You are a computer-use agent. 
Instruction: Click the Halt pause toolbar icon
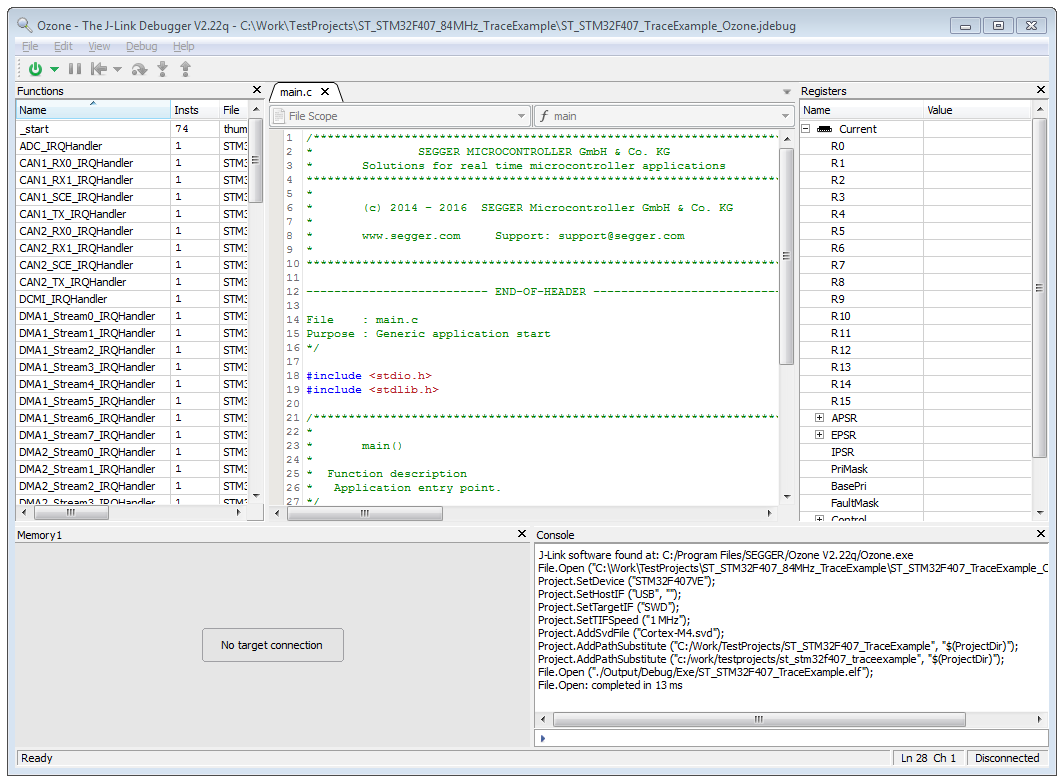(75, 68)
